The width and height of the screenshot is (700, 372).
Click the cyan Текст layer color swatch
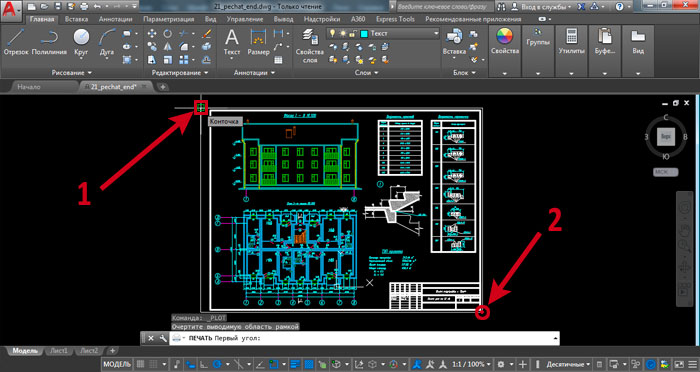tap(364, 33)
